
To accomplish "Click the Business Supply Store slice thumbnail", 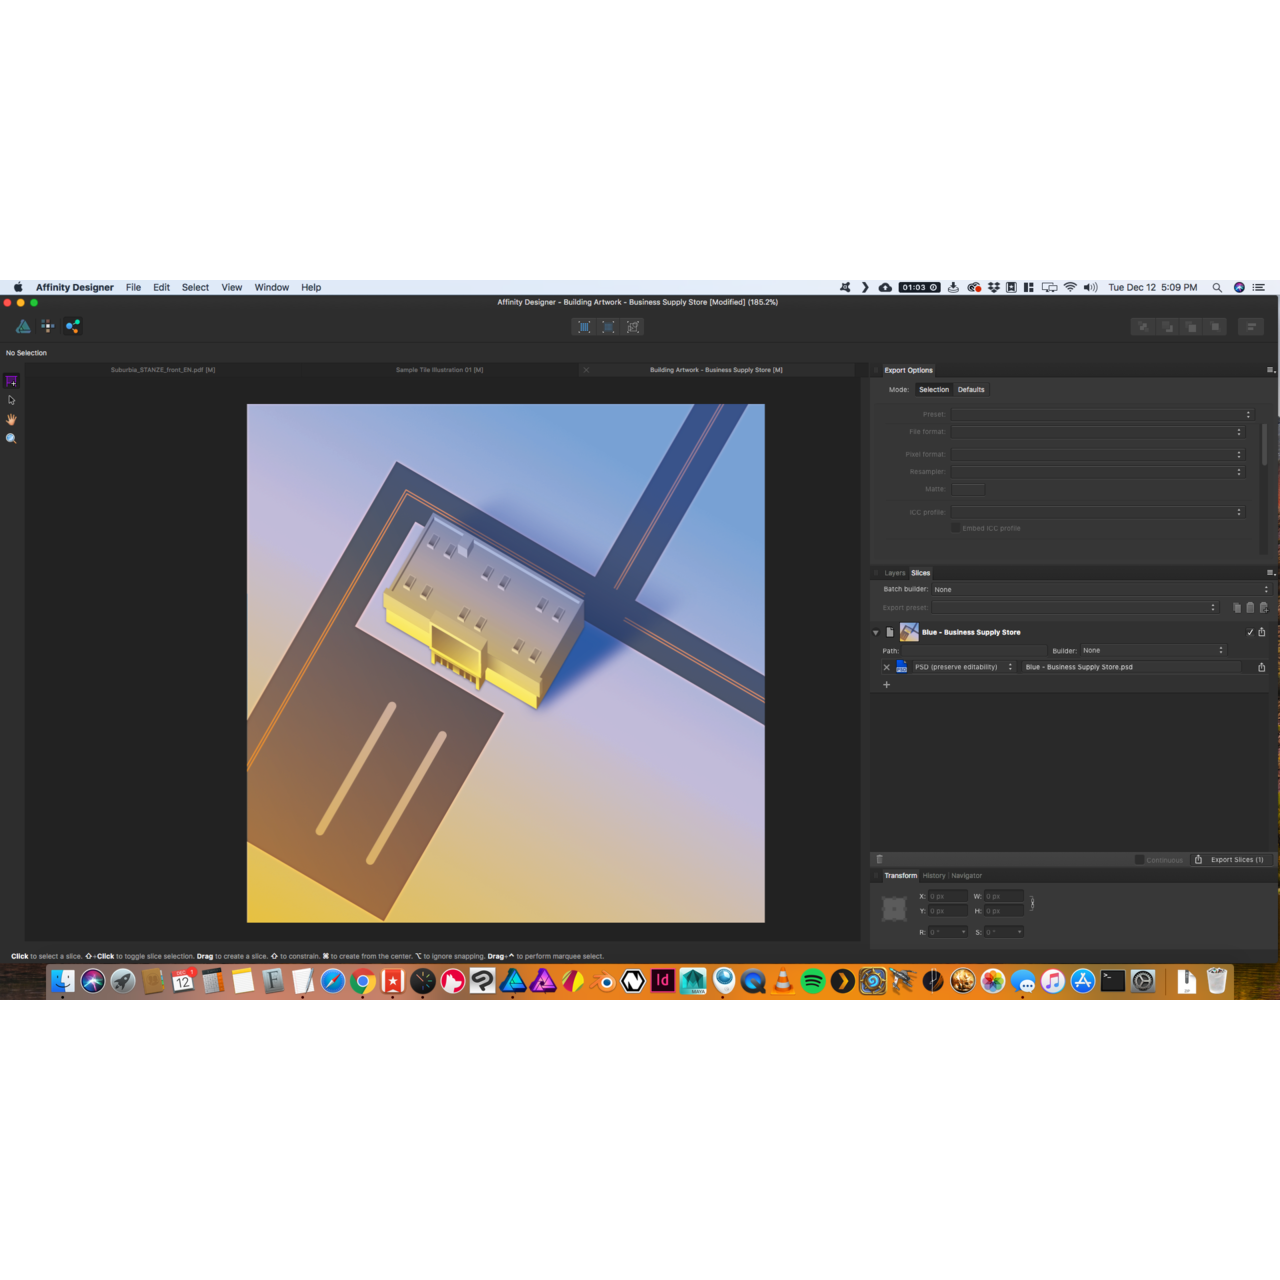I will click(908, 631).
